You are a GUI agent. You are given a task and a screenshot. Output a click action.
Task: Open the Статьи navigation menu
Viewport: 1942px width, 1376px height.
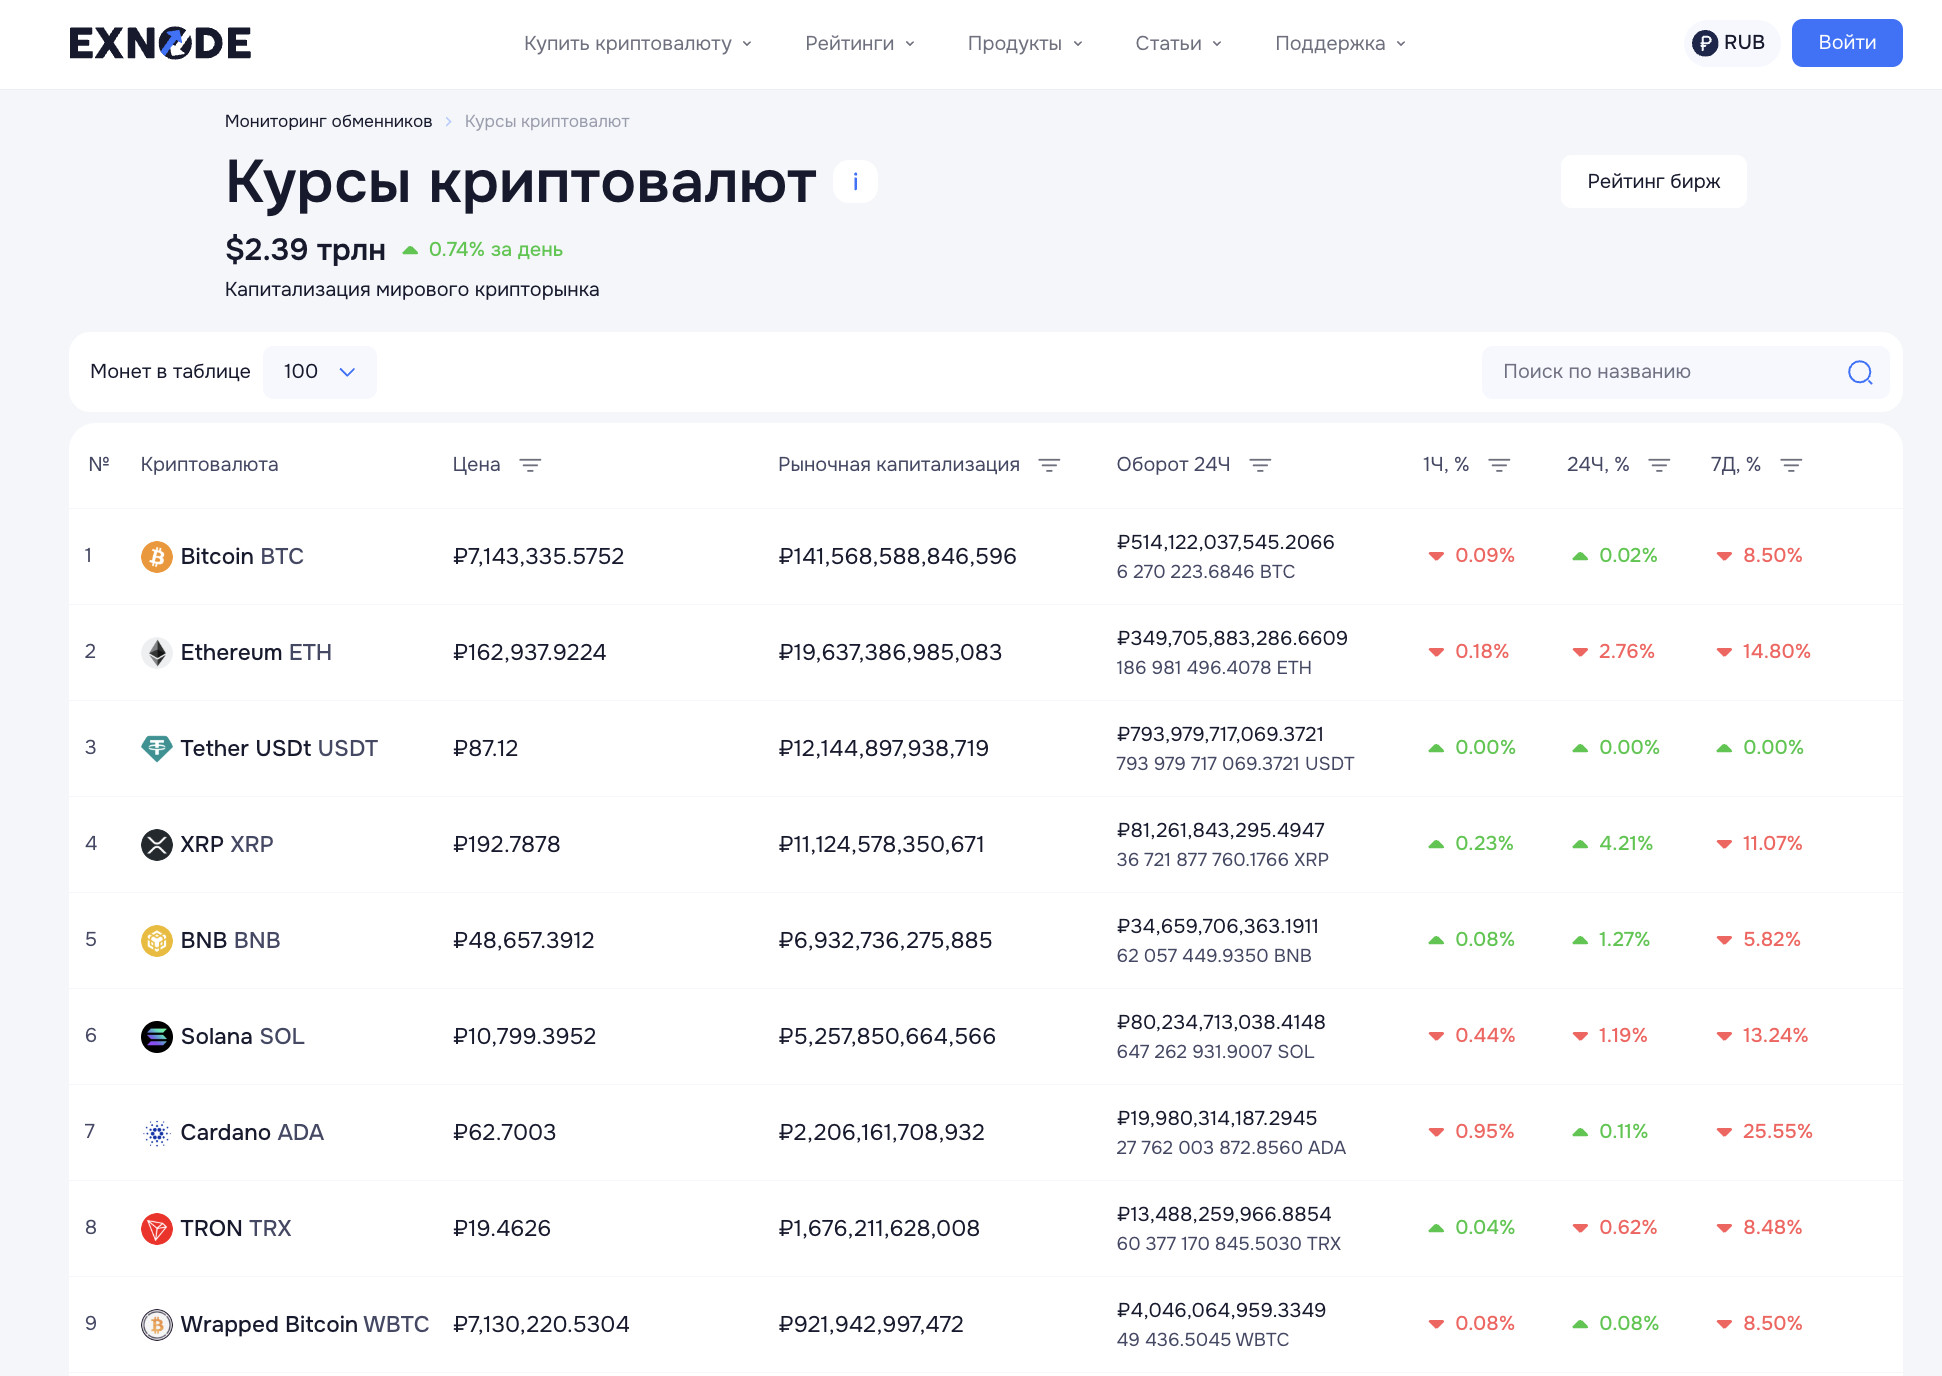click(1177, 43)
